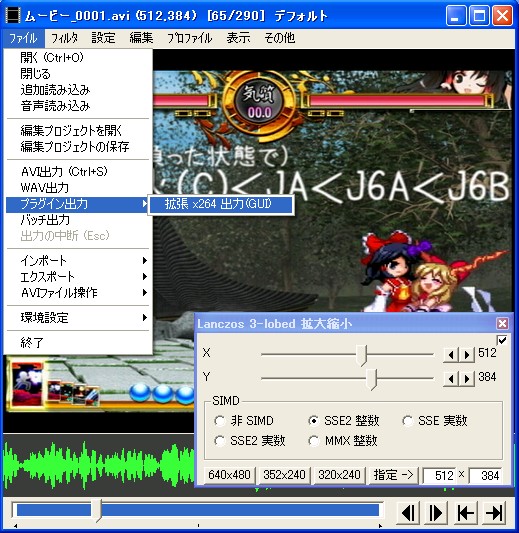Select SSE 実数 radio option

tap(407, 421)
